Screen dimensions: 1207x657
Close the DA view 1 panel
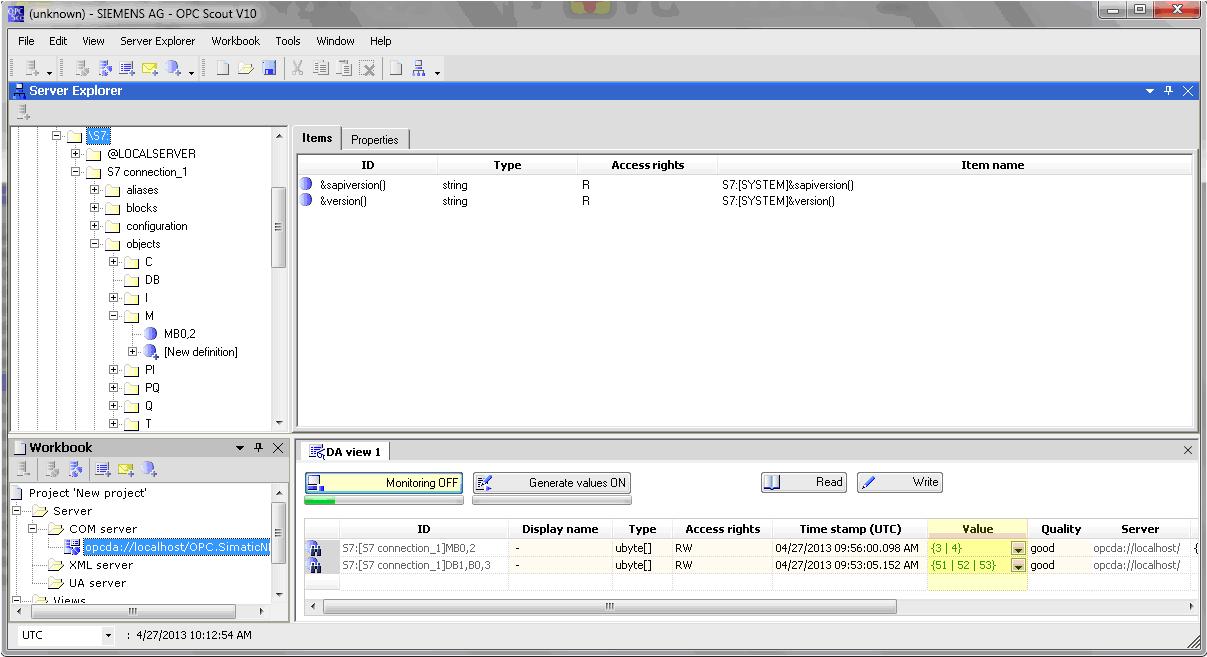click(x=1188, y=451)
